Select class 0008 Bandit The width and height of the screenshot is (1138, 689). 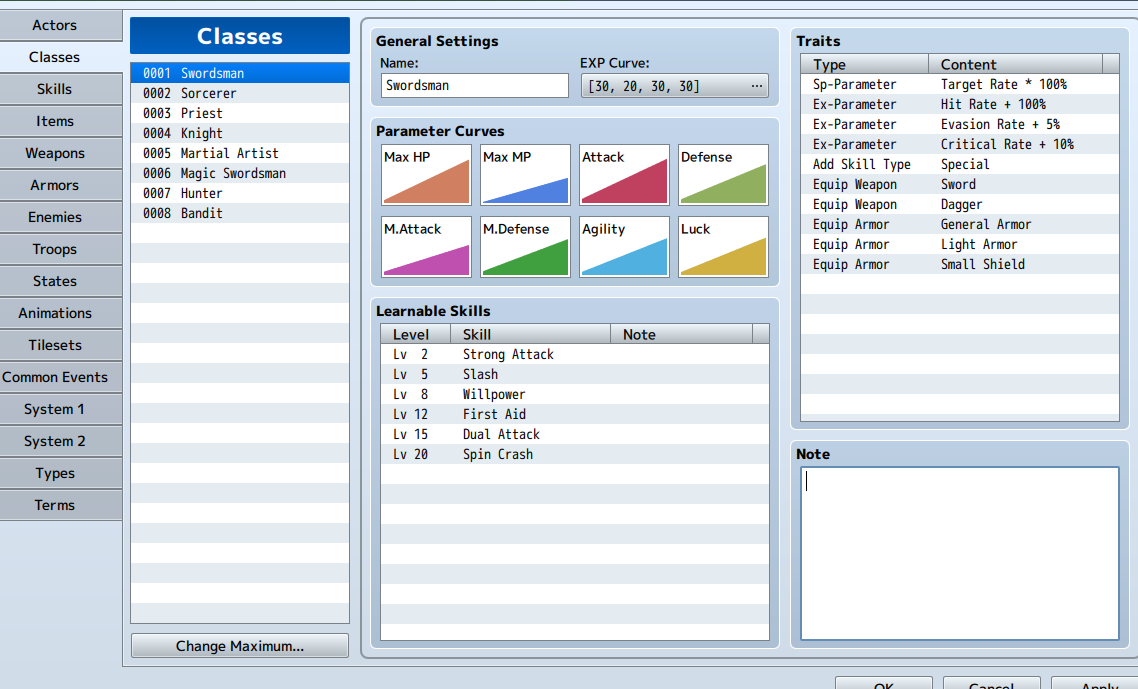240,213
